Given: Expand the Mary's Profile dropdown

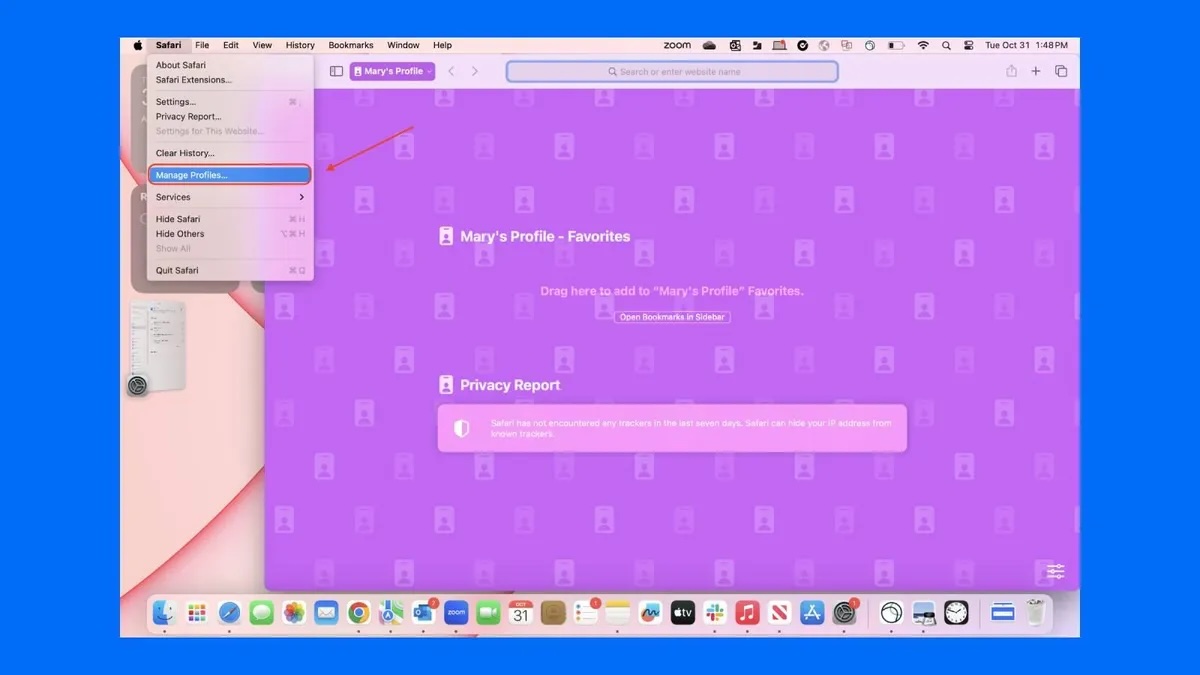Looking at the screenshot, I should coord(392,71).
